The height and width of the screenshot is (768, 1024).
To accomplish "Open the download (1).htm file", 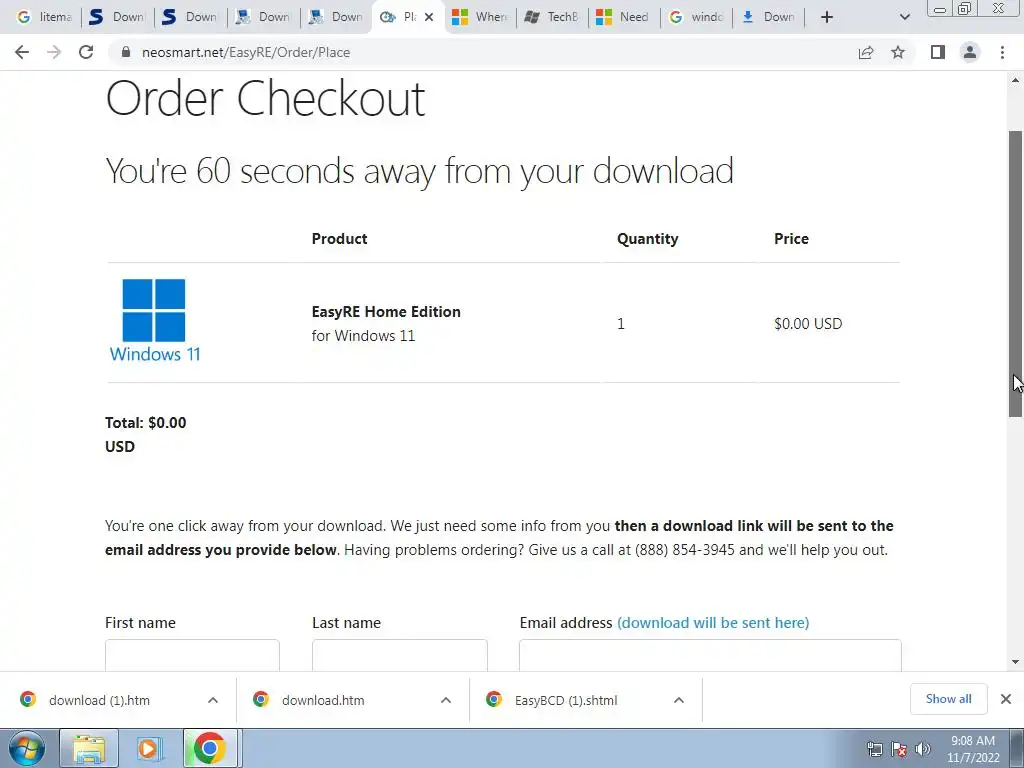I will [x=99, y=700].
